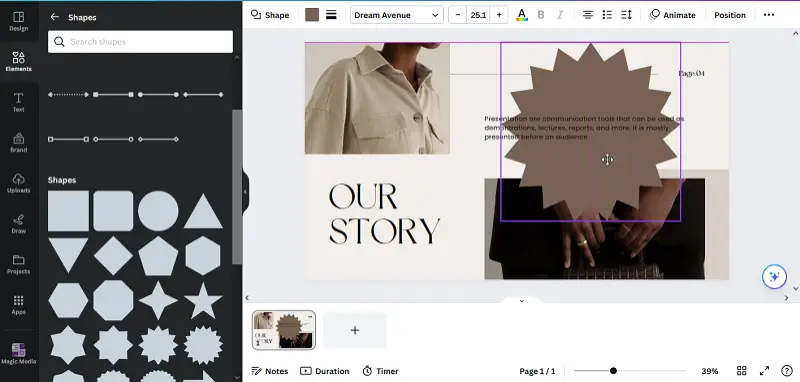Select the rounded square shape
Viewport: 800px width, 382px height.
pos(113,211)
